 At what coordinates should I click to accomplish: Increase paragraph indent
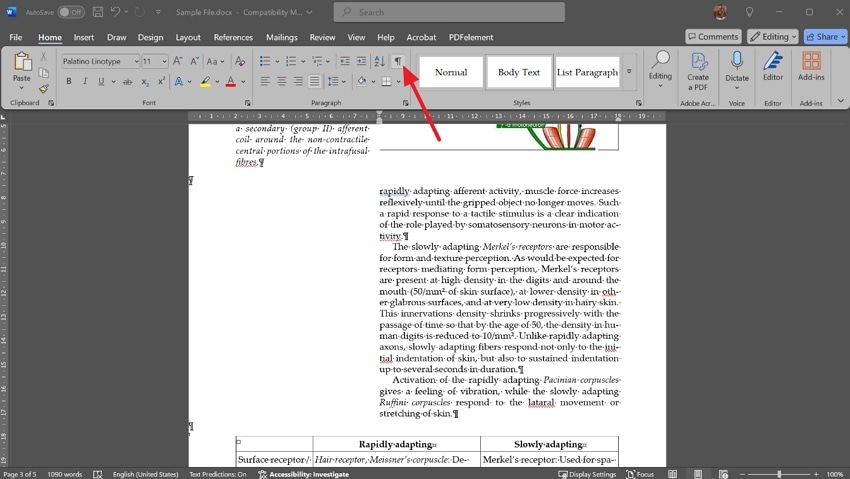(361, 61)
